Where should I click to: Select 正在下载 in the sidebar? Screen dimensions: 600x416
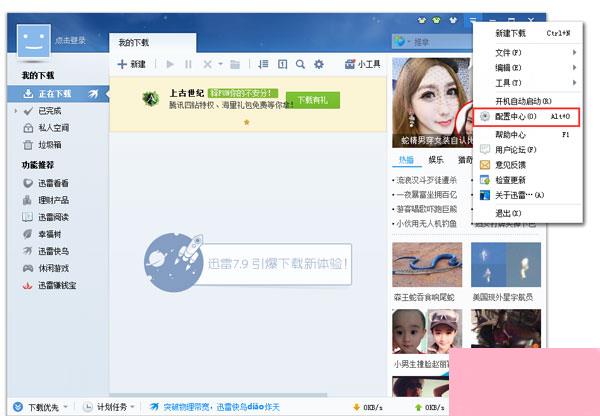[58, 93]
